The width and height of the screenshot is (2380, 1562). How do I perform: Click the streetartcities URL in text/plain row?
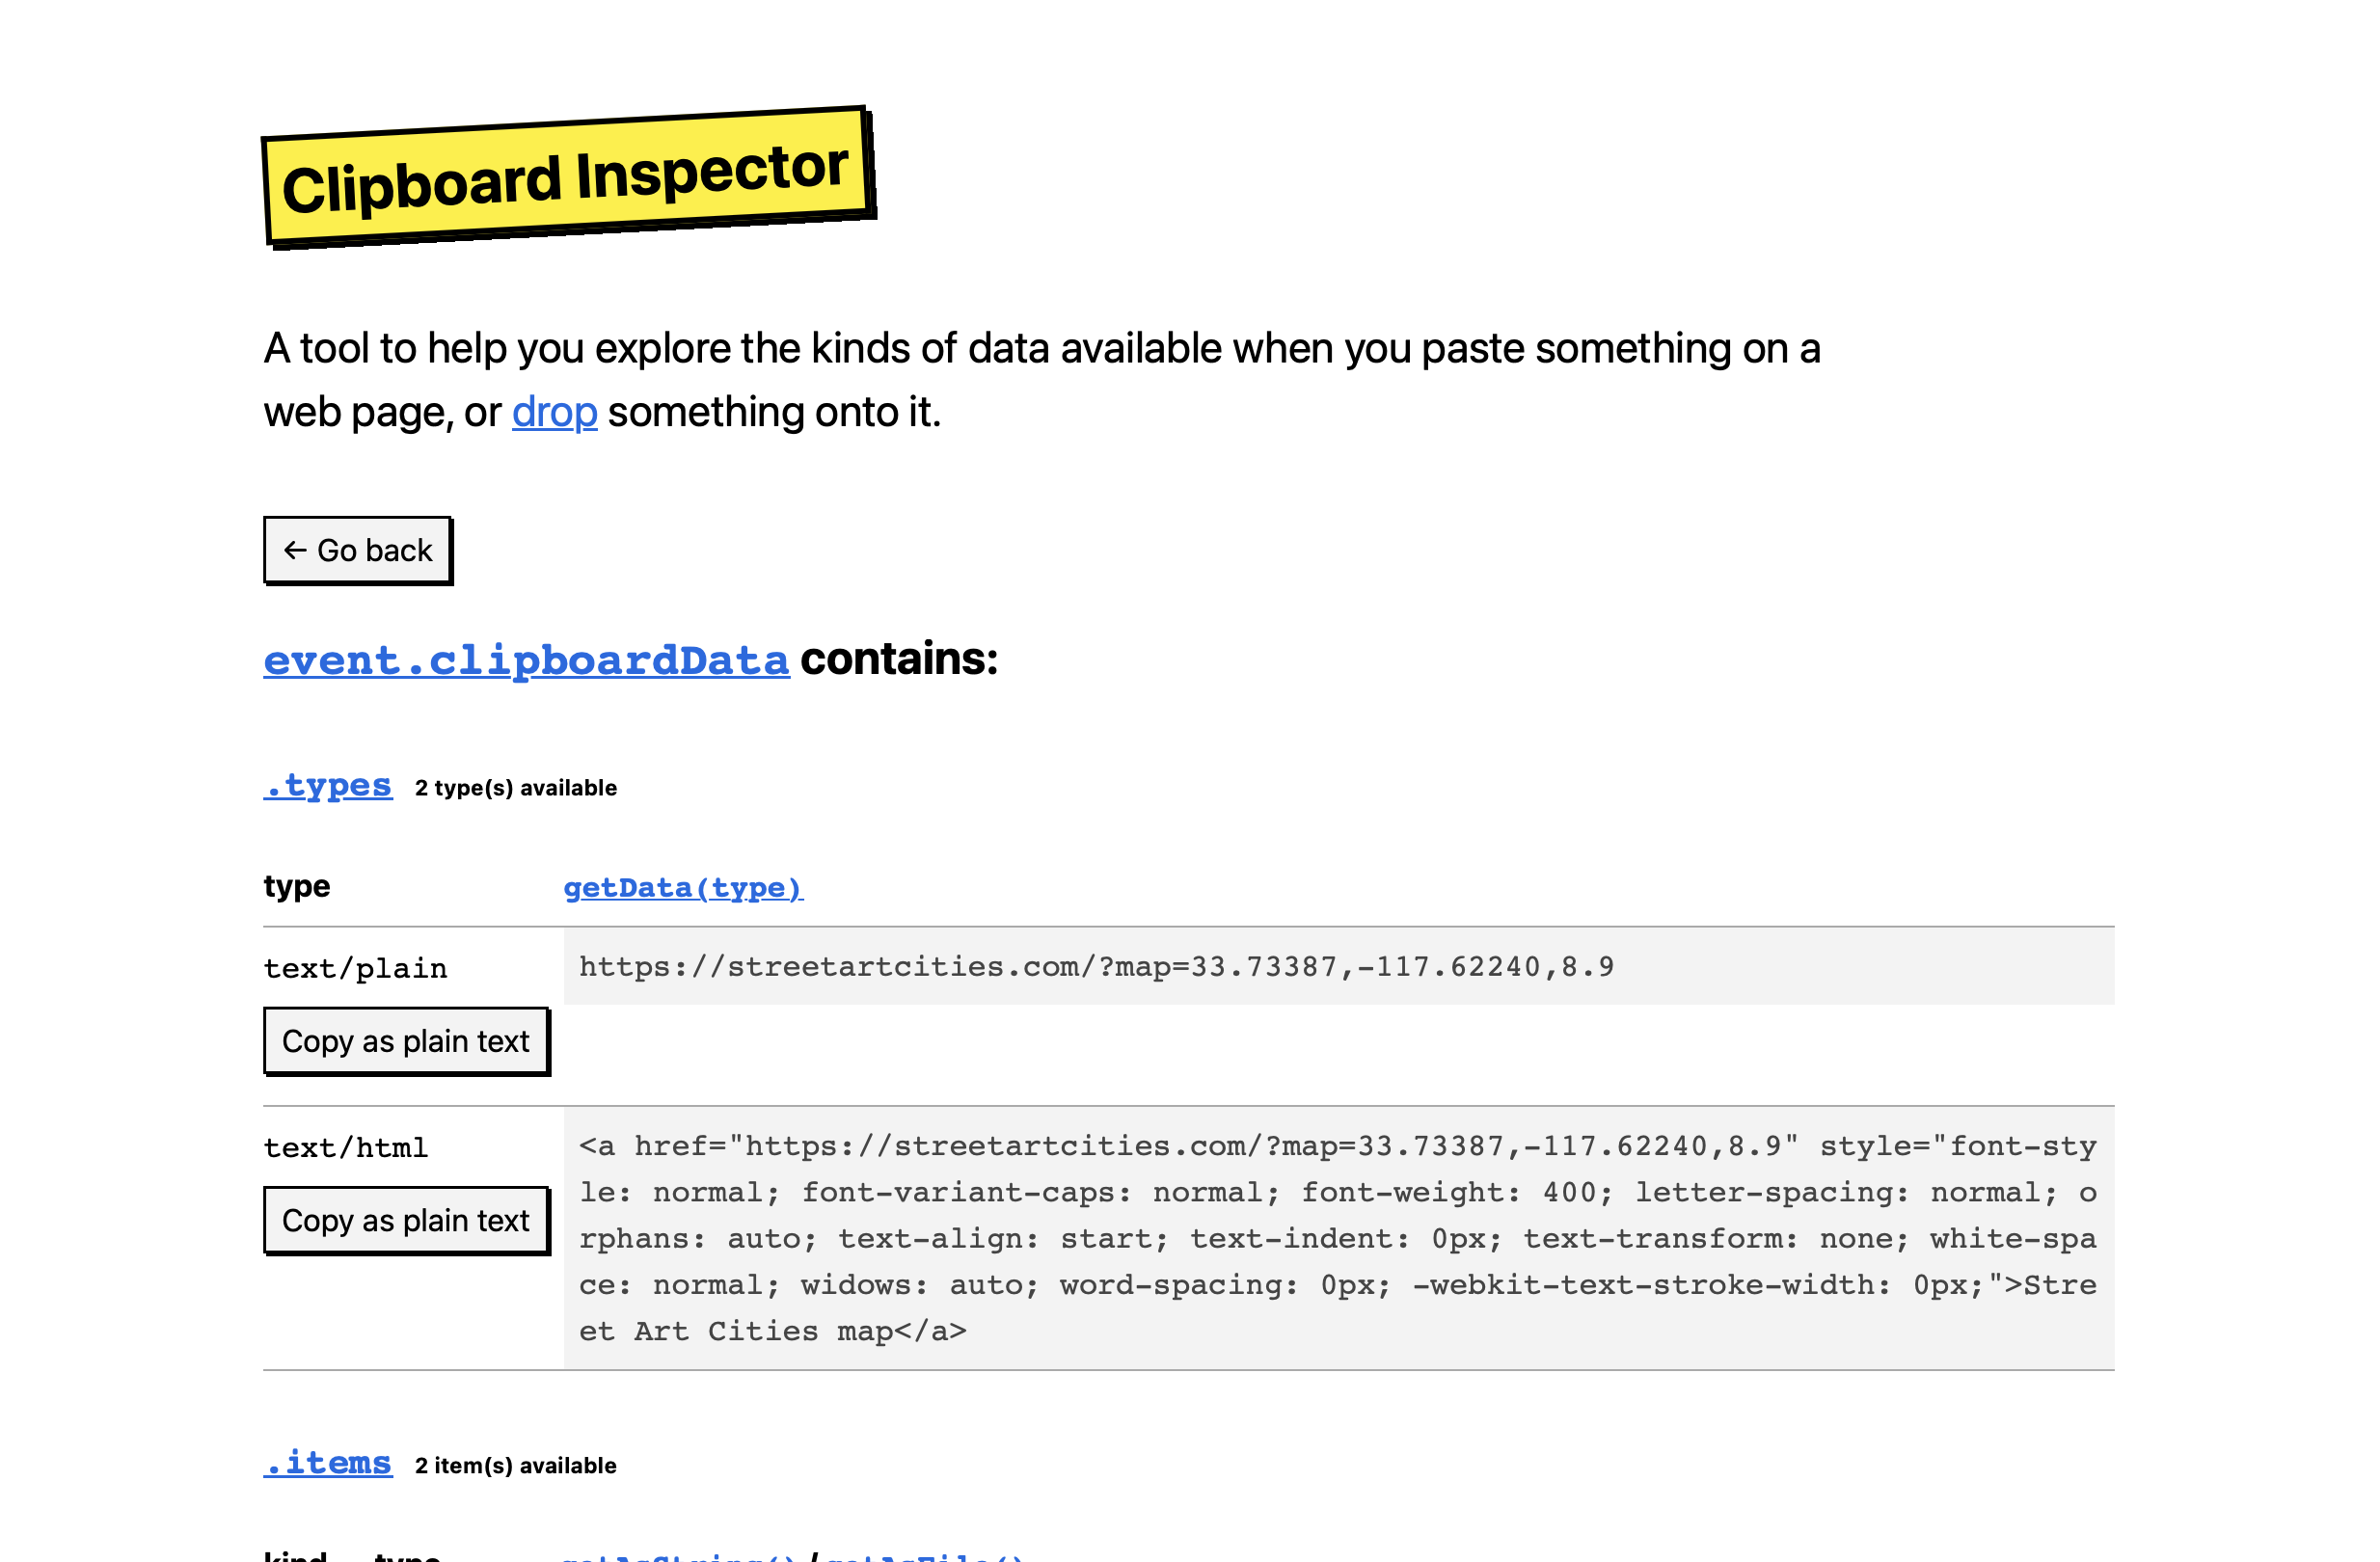1096,967
